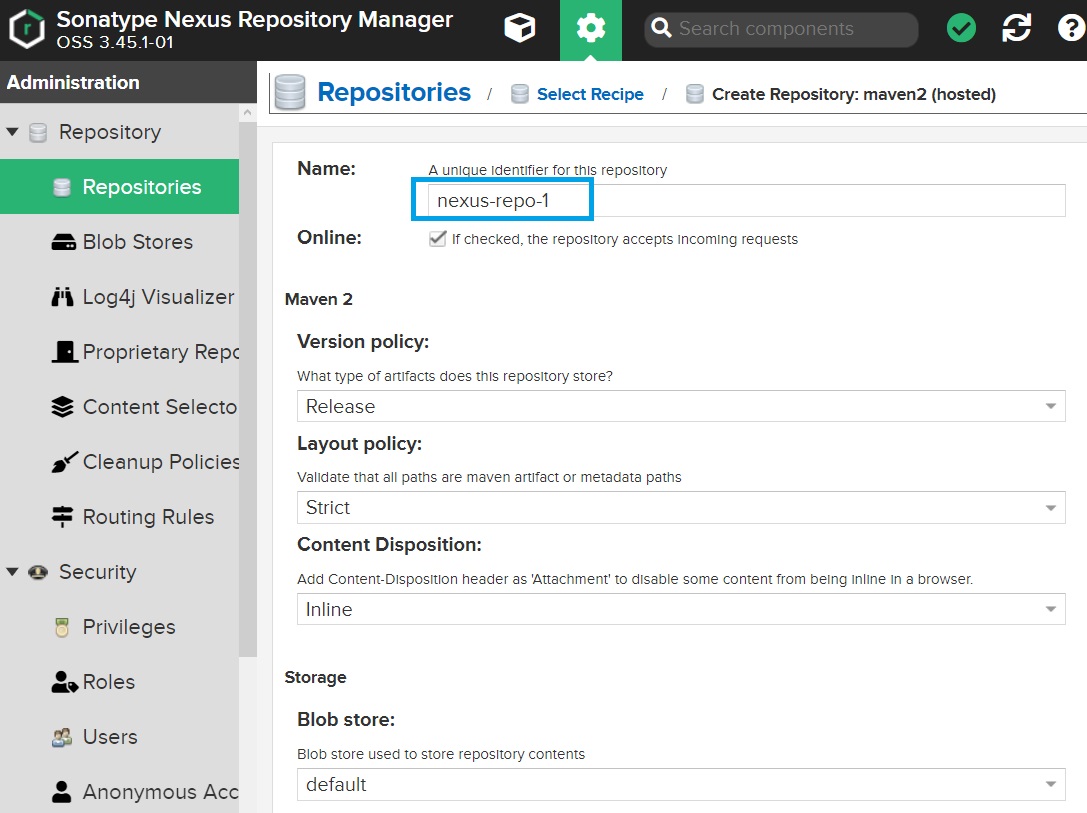Screen dimensions: 1087x813
Task: Click the Privileges medal icon
Action: [62, 627]
